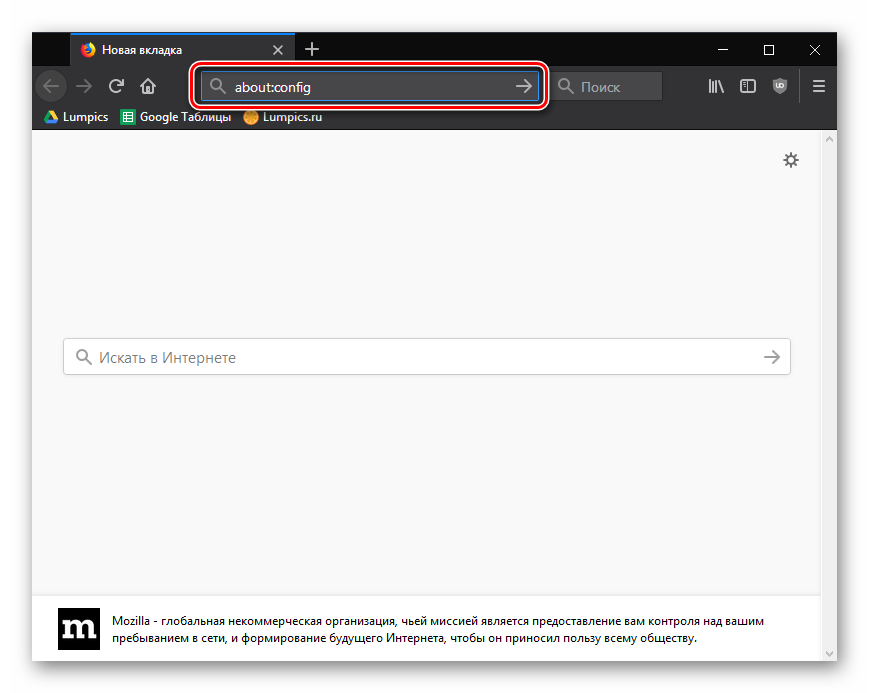Go to the Home page
This screenshot has width=869, height=693.
click(x=148, y=86)
